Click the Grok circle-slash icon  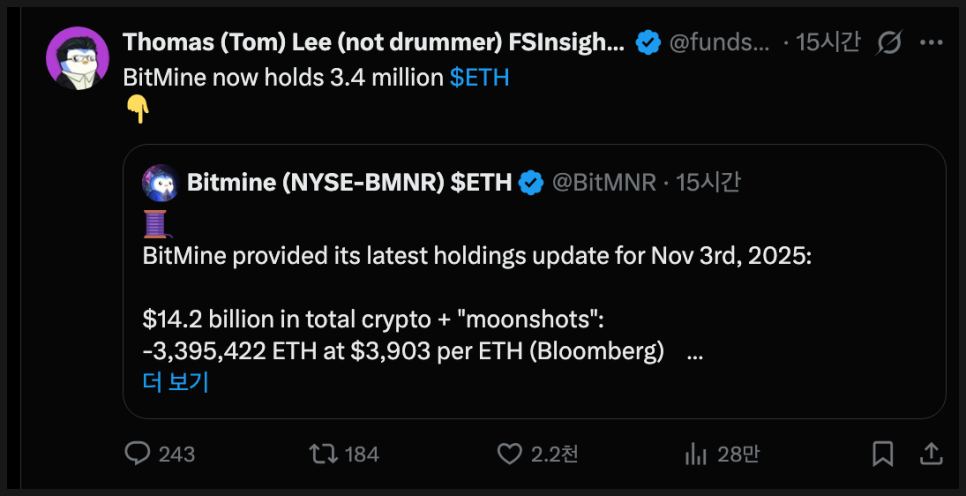tap(888, 43)
